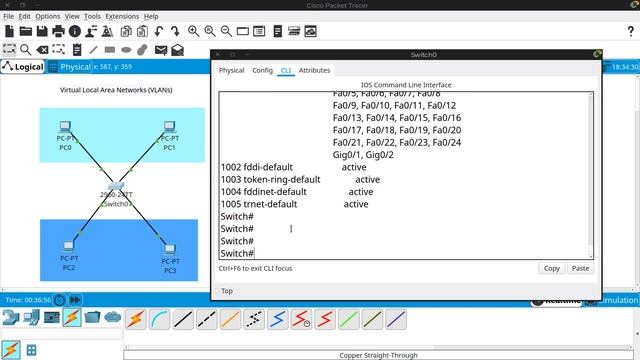Switch to the Config tab
Screen dimensions: 640x360
tap(262, 70)
